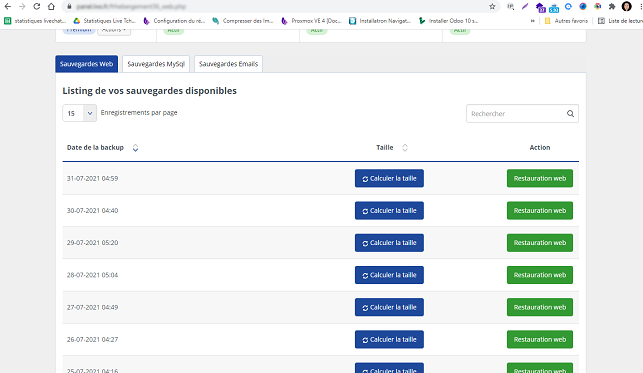Calculate size for 31-07-2021 backup
The height and width of the screenshot is (373, 643).
click(389, 178)
